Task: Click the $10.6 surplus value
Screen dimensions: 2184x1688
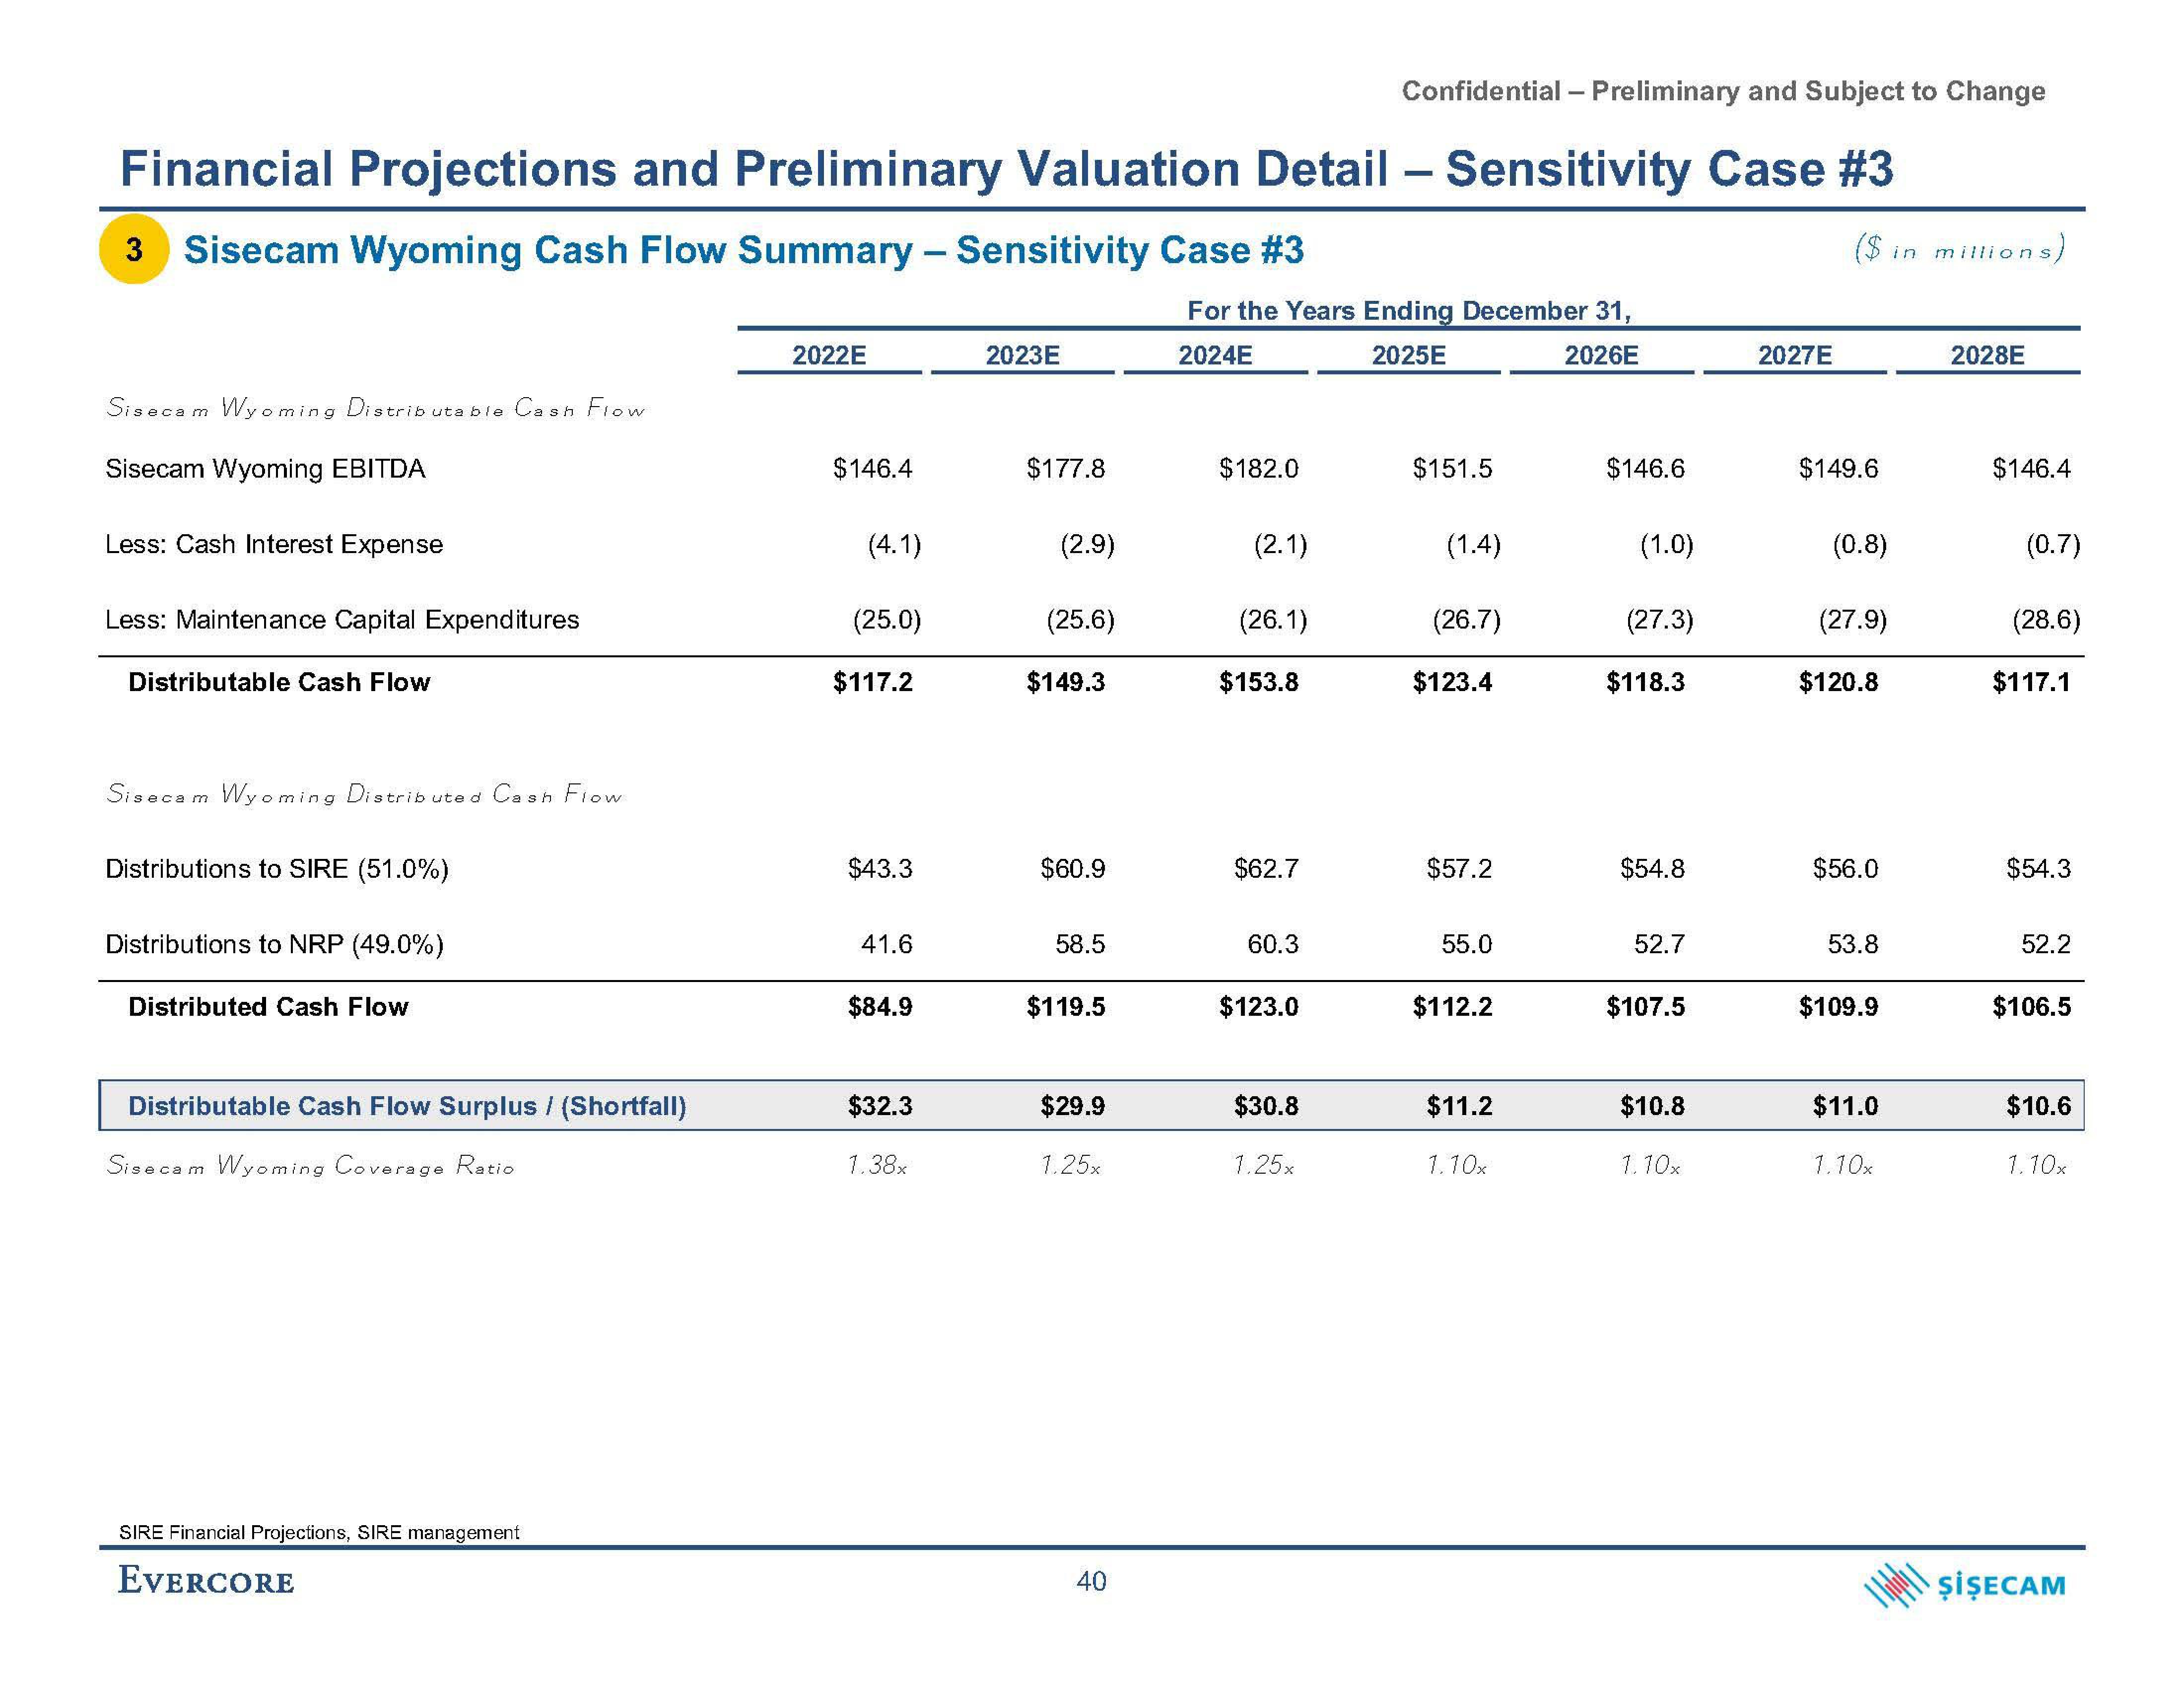Action: coord(2039,1106)
